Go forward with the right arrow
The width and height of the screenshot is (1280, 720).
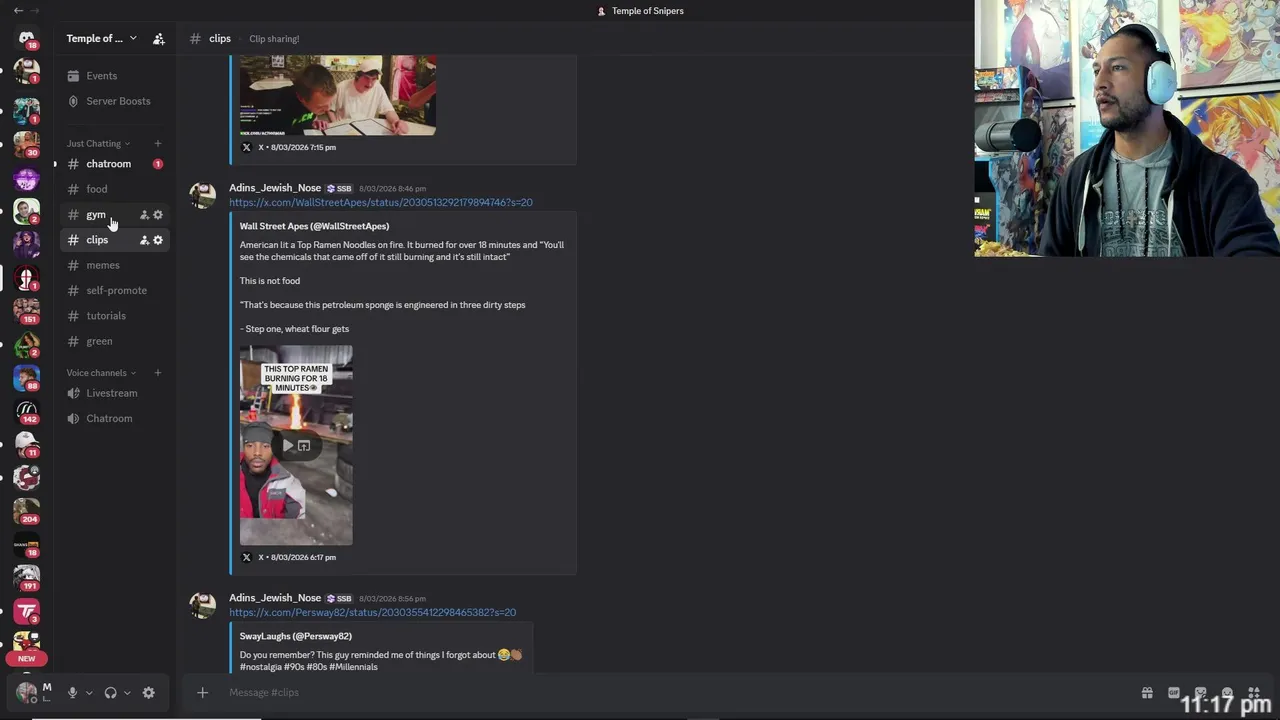click(36, 11)
